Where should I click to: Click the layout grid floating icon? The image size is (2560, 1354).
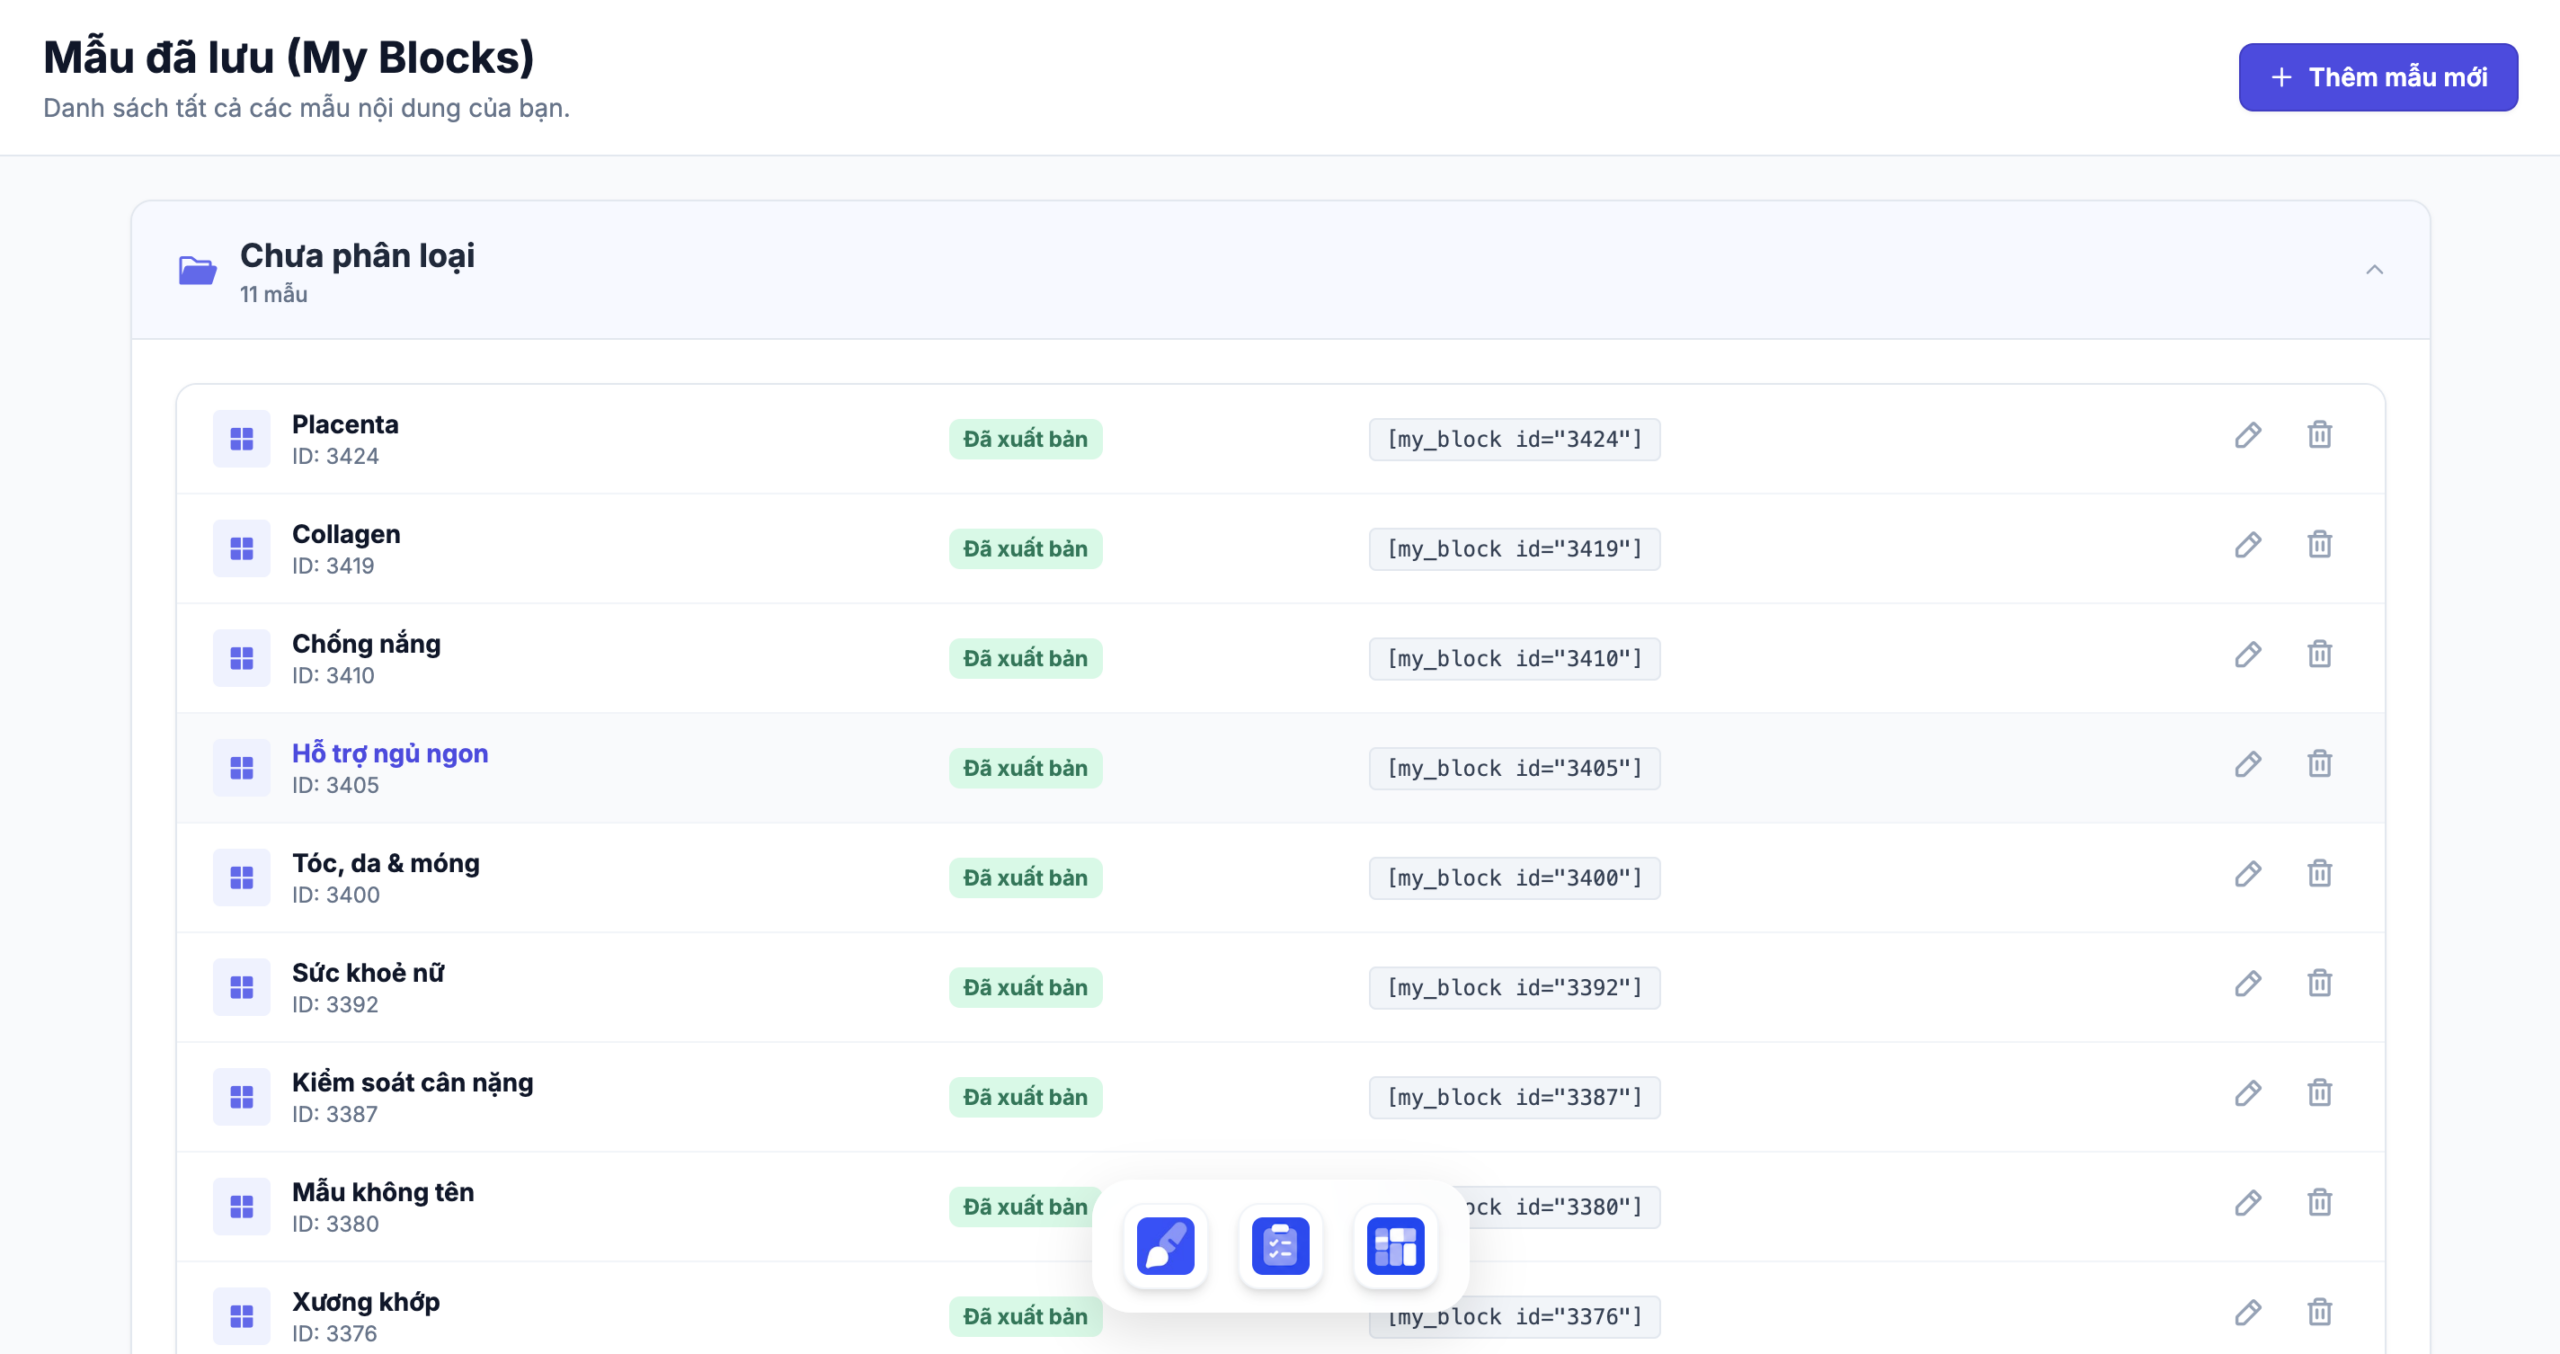(x=1396, y=1246)
